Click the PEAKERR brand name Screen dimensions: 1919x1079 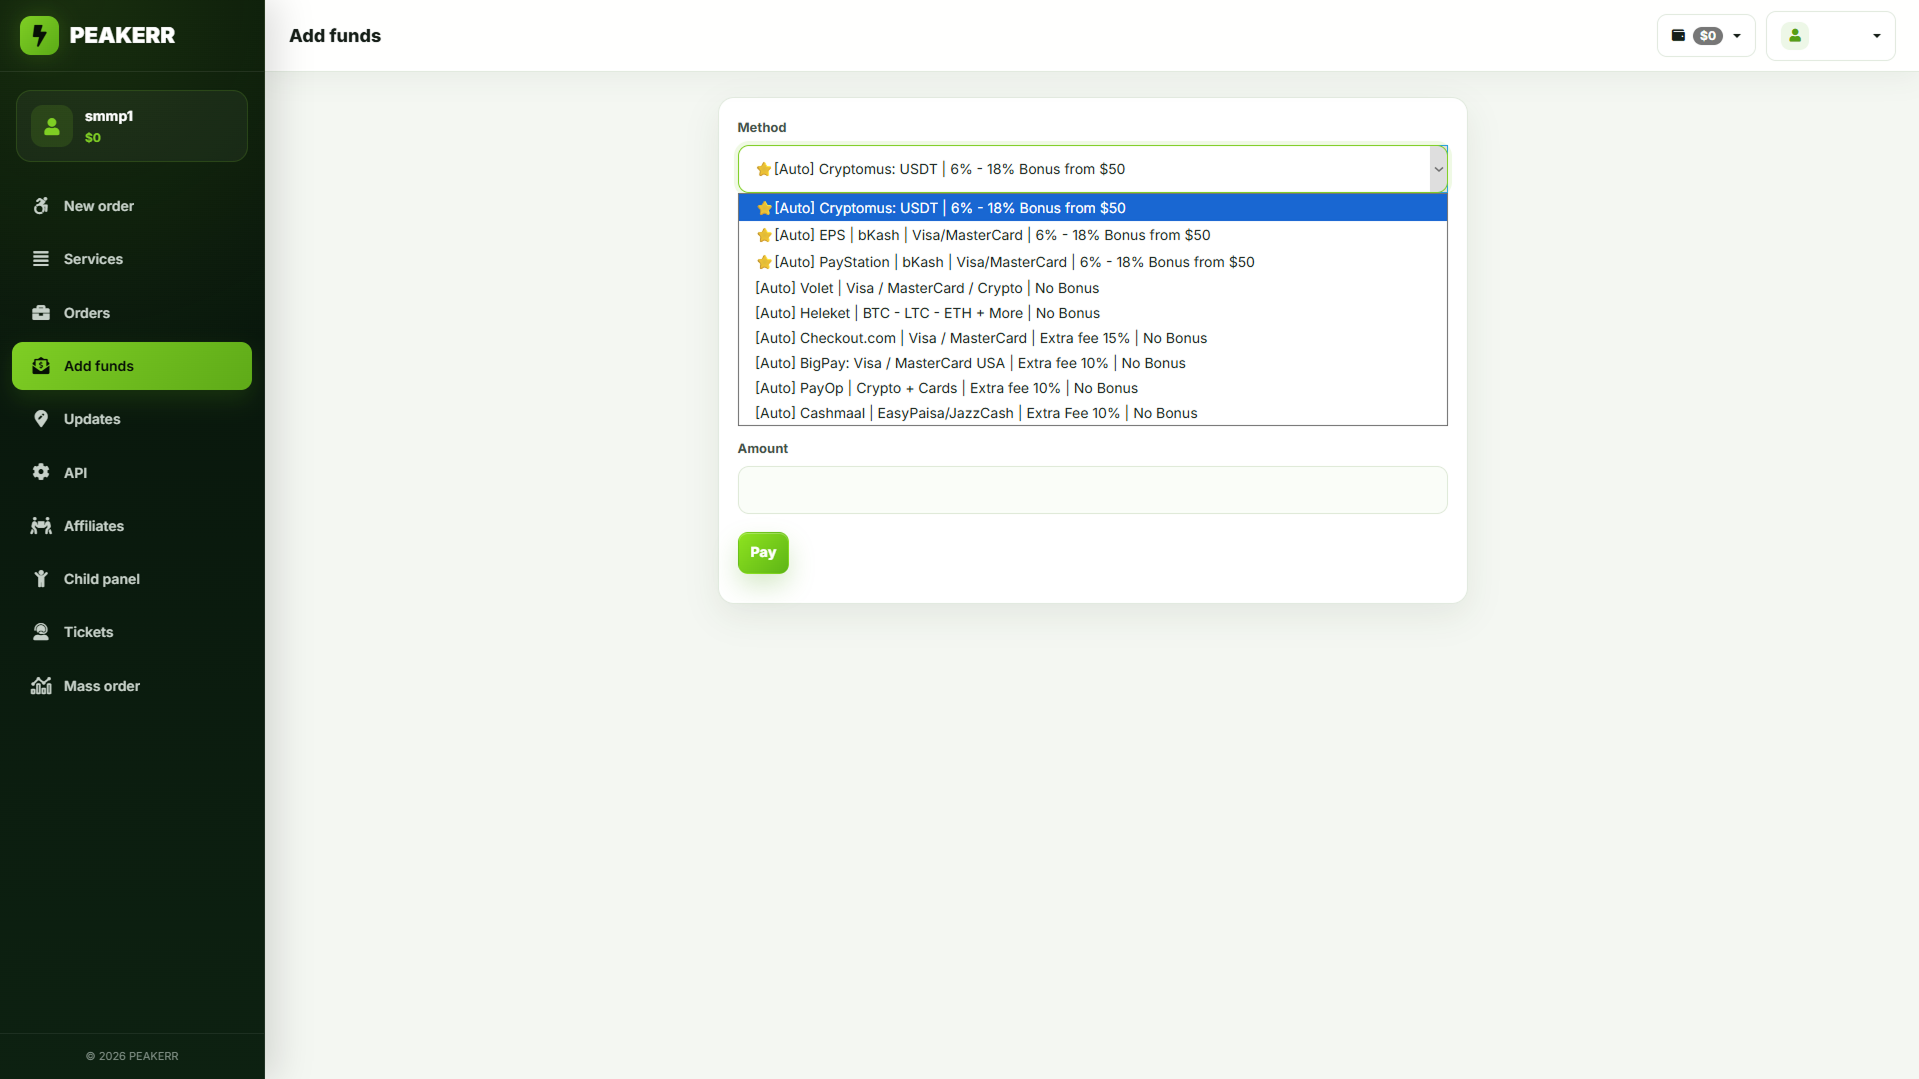[122, 36]
